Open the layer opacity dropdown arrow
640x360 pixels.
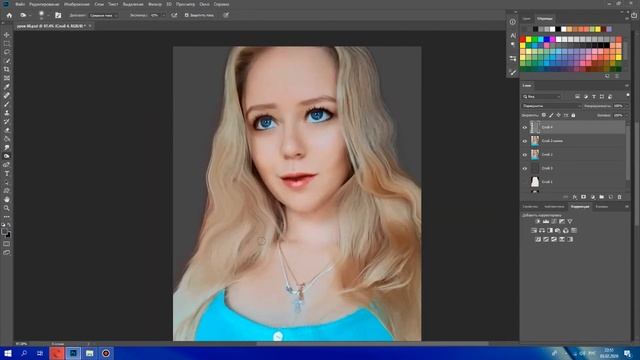626,106
